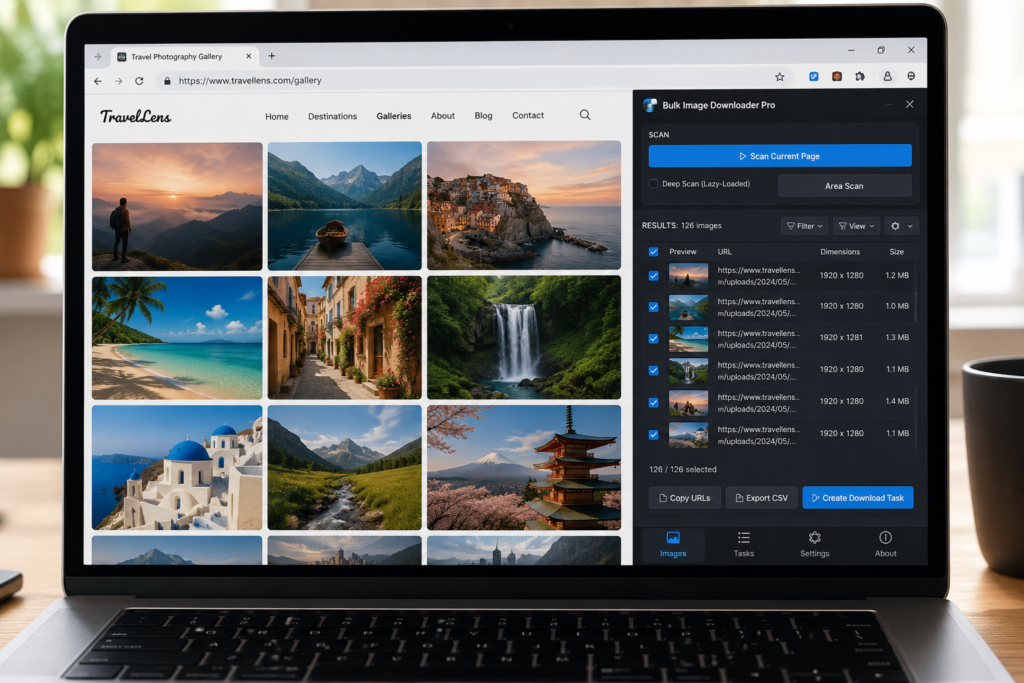Viewport: 1024px width, 683px height.
Task: Open the waterfall photo in the gallery
Action: click(x=524, y=337)
